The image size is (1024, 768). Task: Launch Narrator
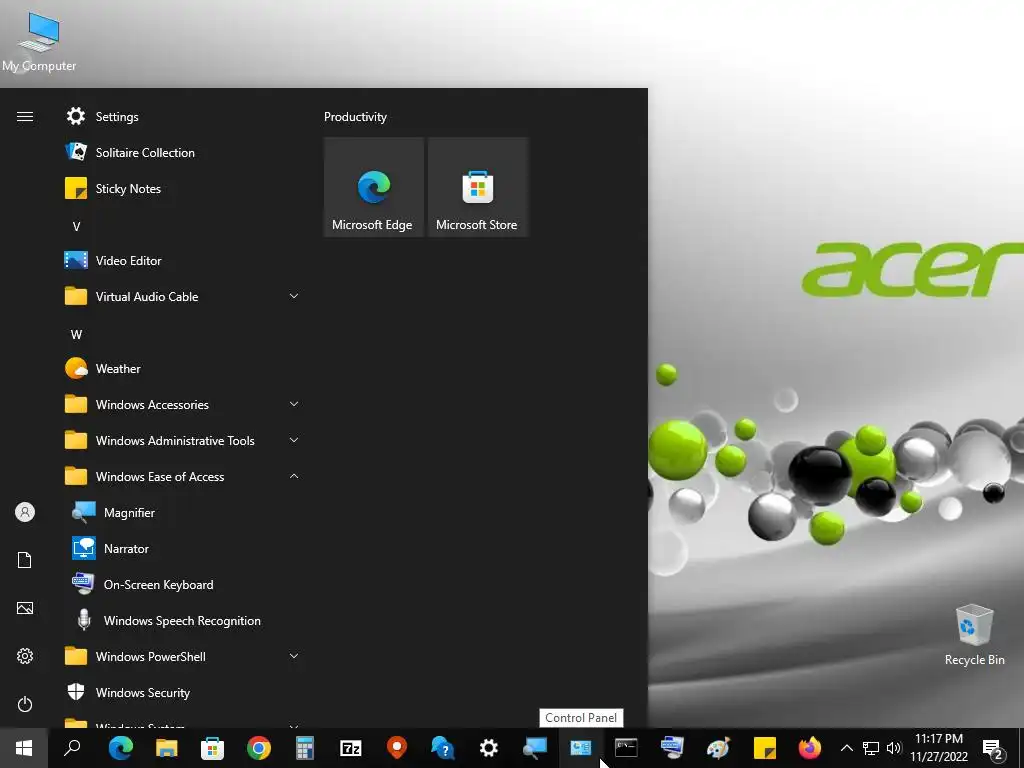point(182,549)
